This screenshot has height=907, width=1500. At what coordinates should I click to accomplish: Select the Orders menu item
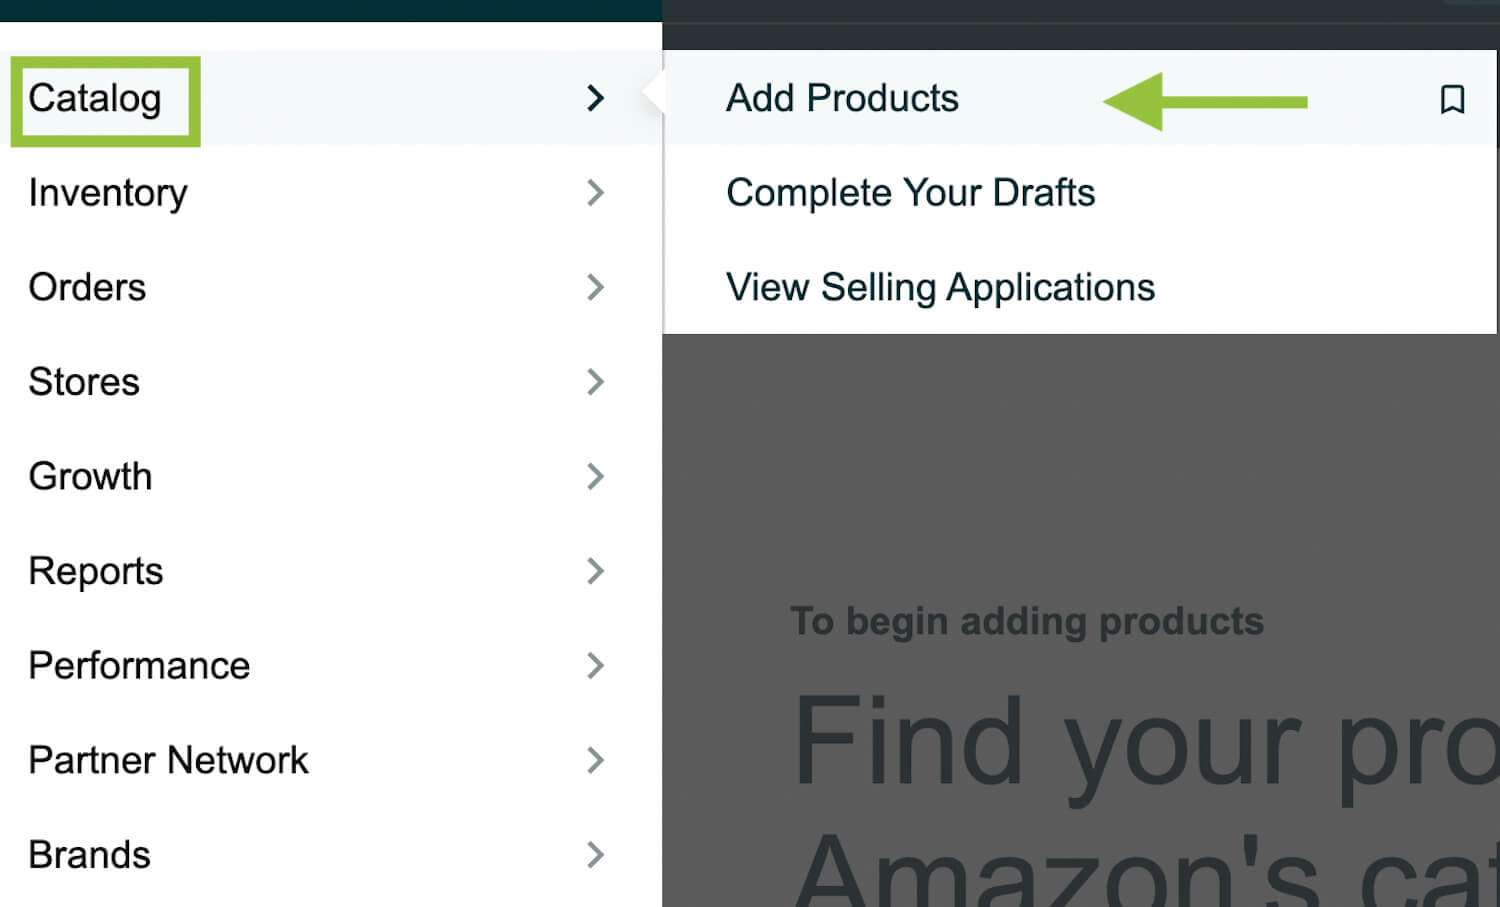point(331,287)
